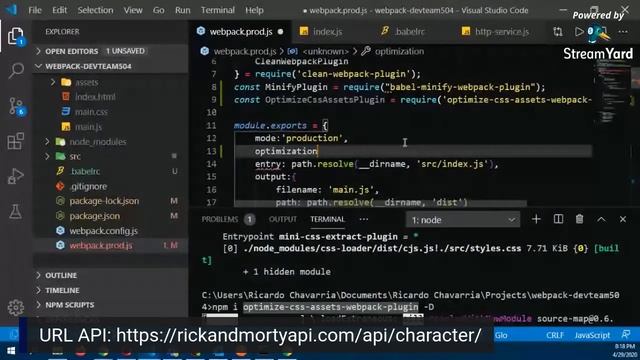Maximize panel with chevron up icon

(x=601, y=219)
